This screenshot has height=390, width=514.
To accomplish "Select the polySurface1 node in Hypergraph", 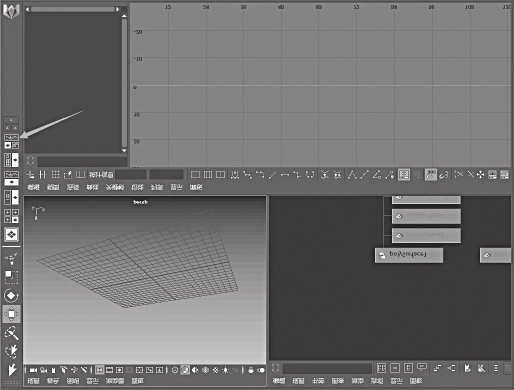I will (409, 255).
